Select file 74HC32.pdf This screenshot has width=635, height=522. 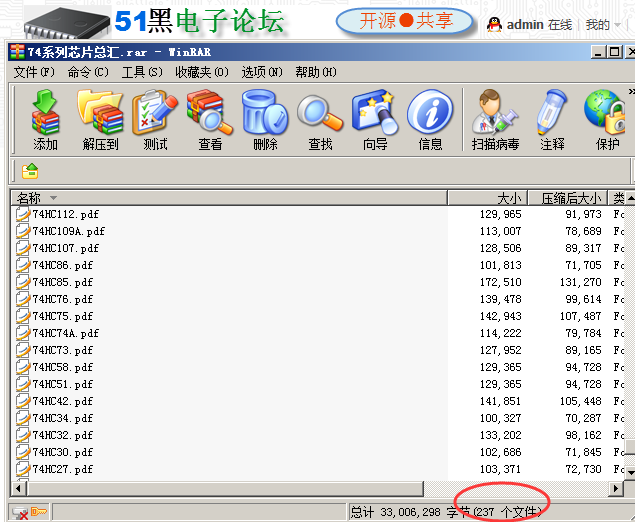point(62,435)
